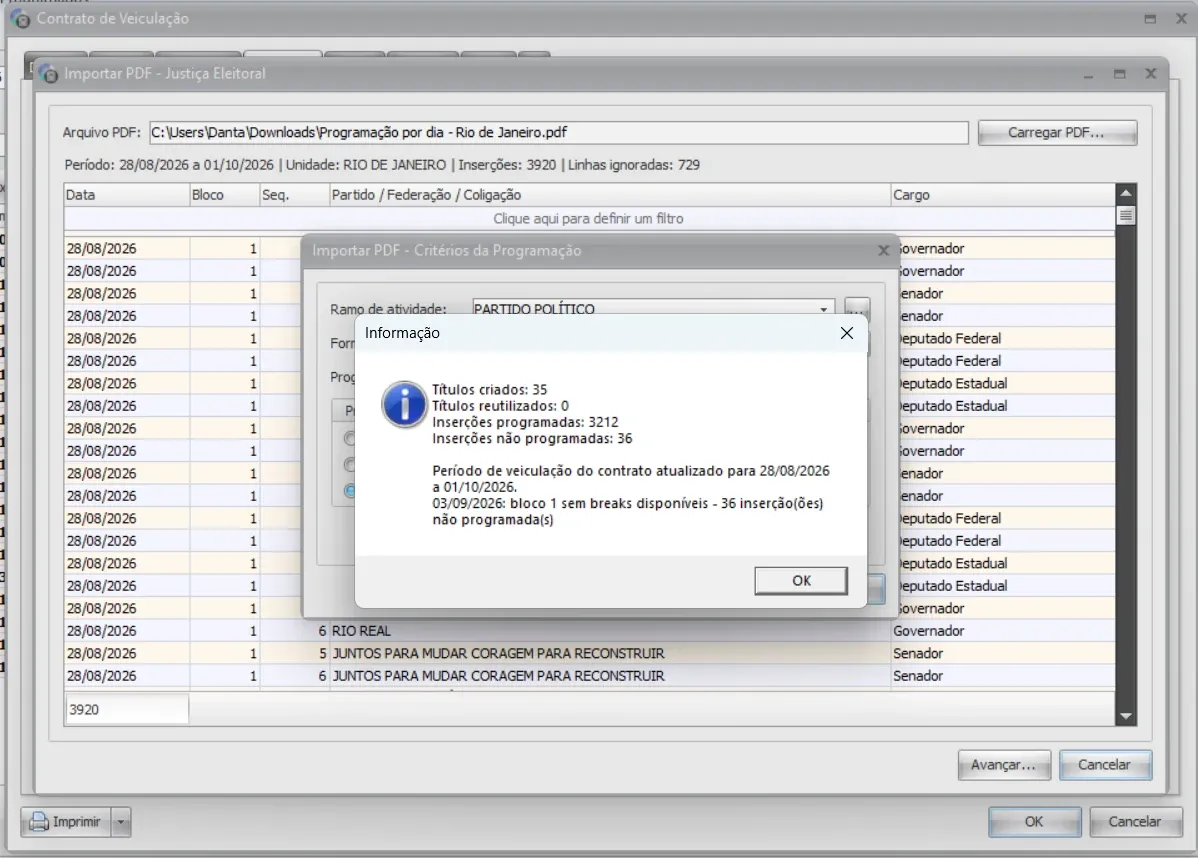
Task: Open the Ramo de atividade dropdown
Action: click(x=824, y=309)
